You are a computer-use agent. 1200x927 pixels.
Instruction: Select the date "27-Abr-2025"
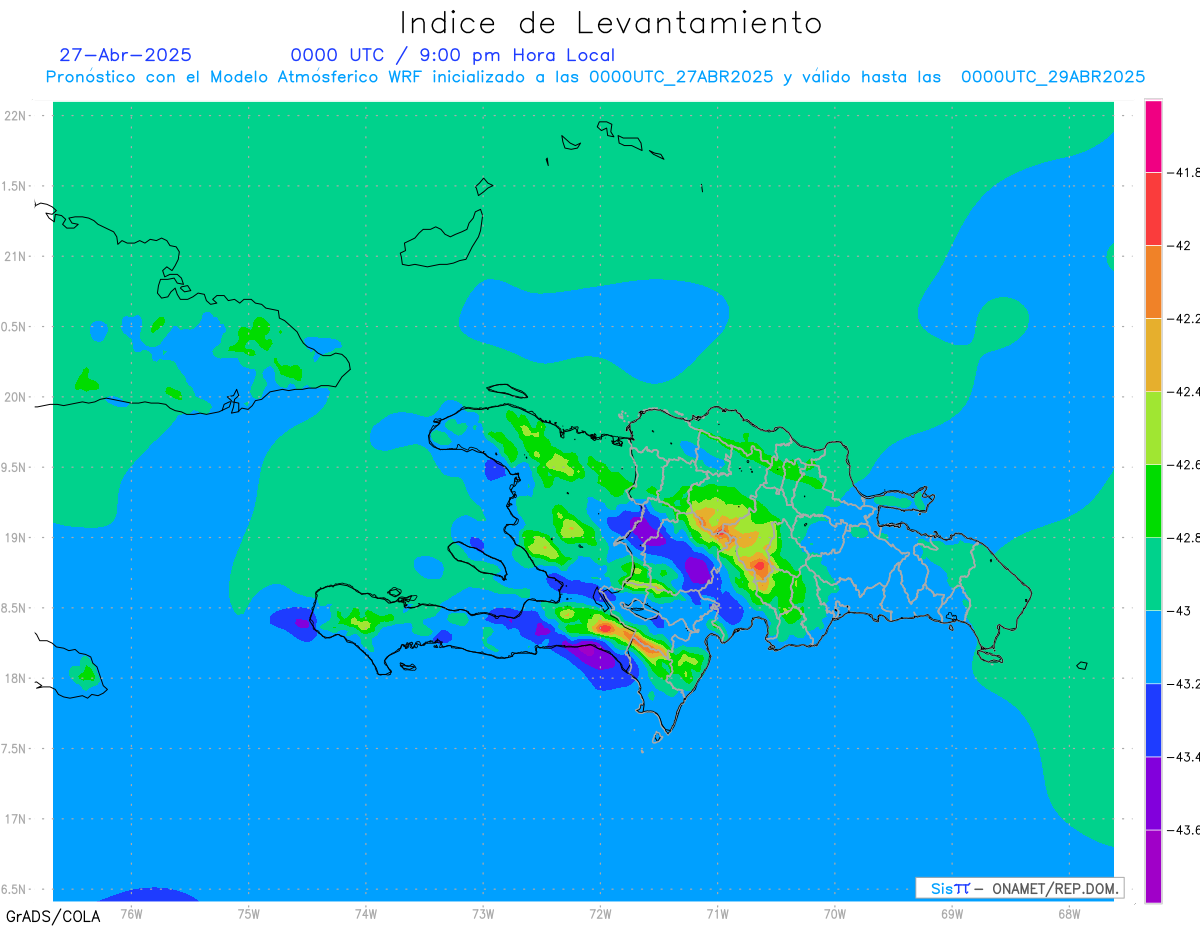pyautogui.click(x=126, y=55)
